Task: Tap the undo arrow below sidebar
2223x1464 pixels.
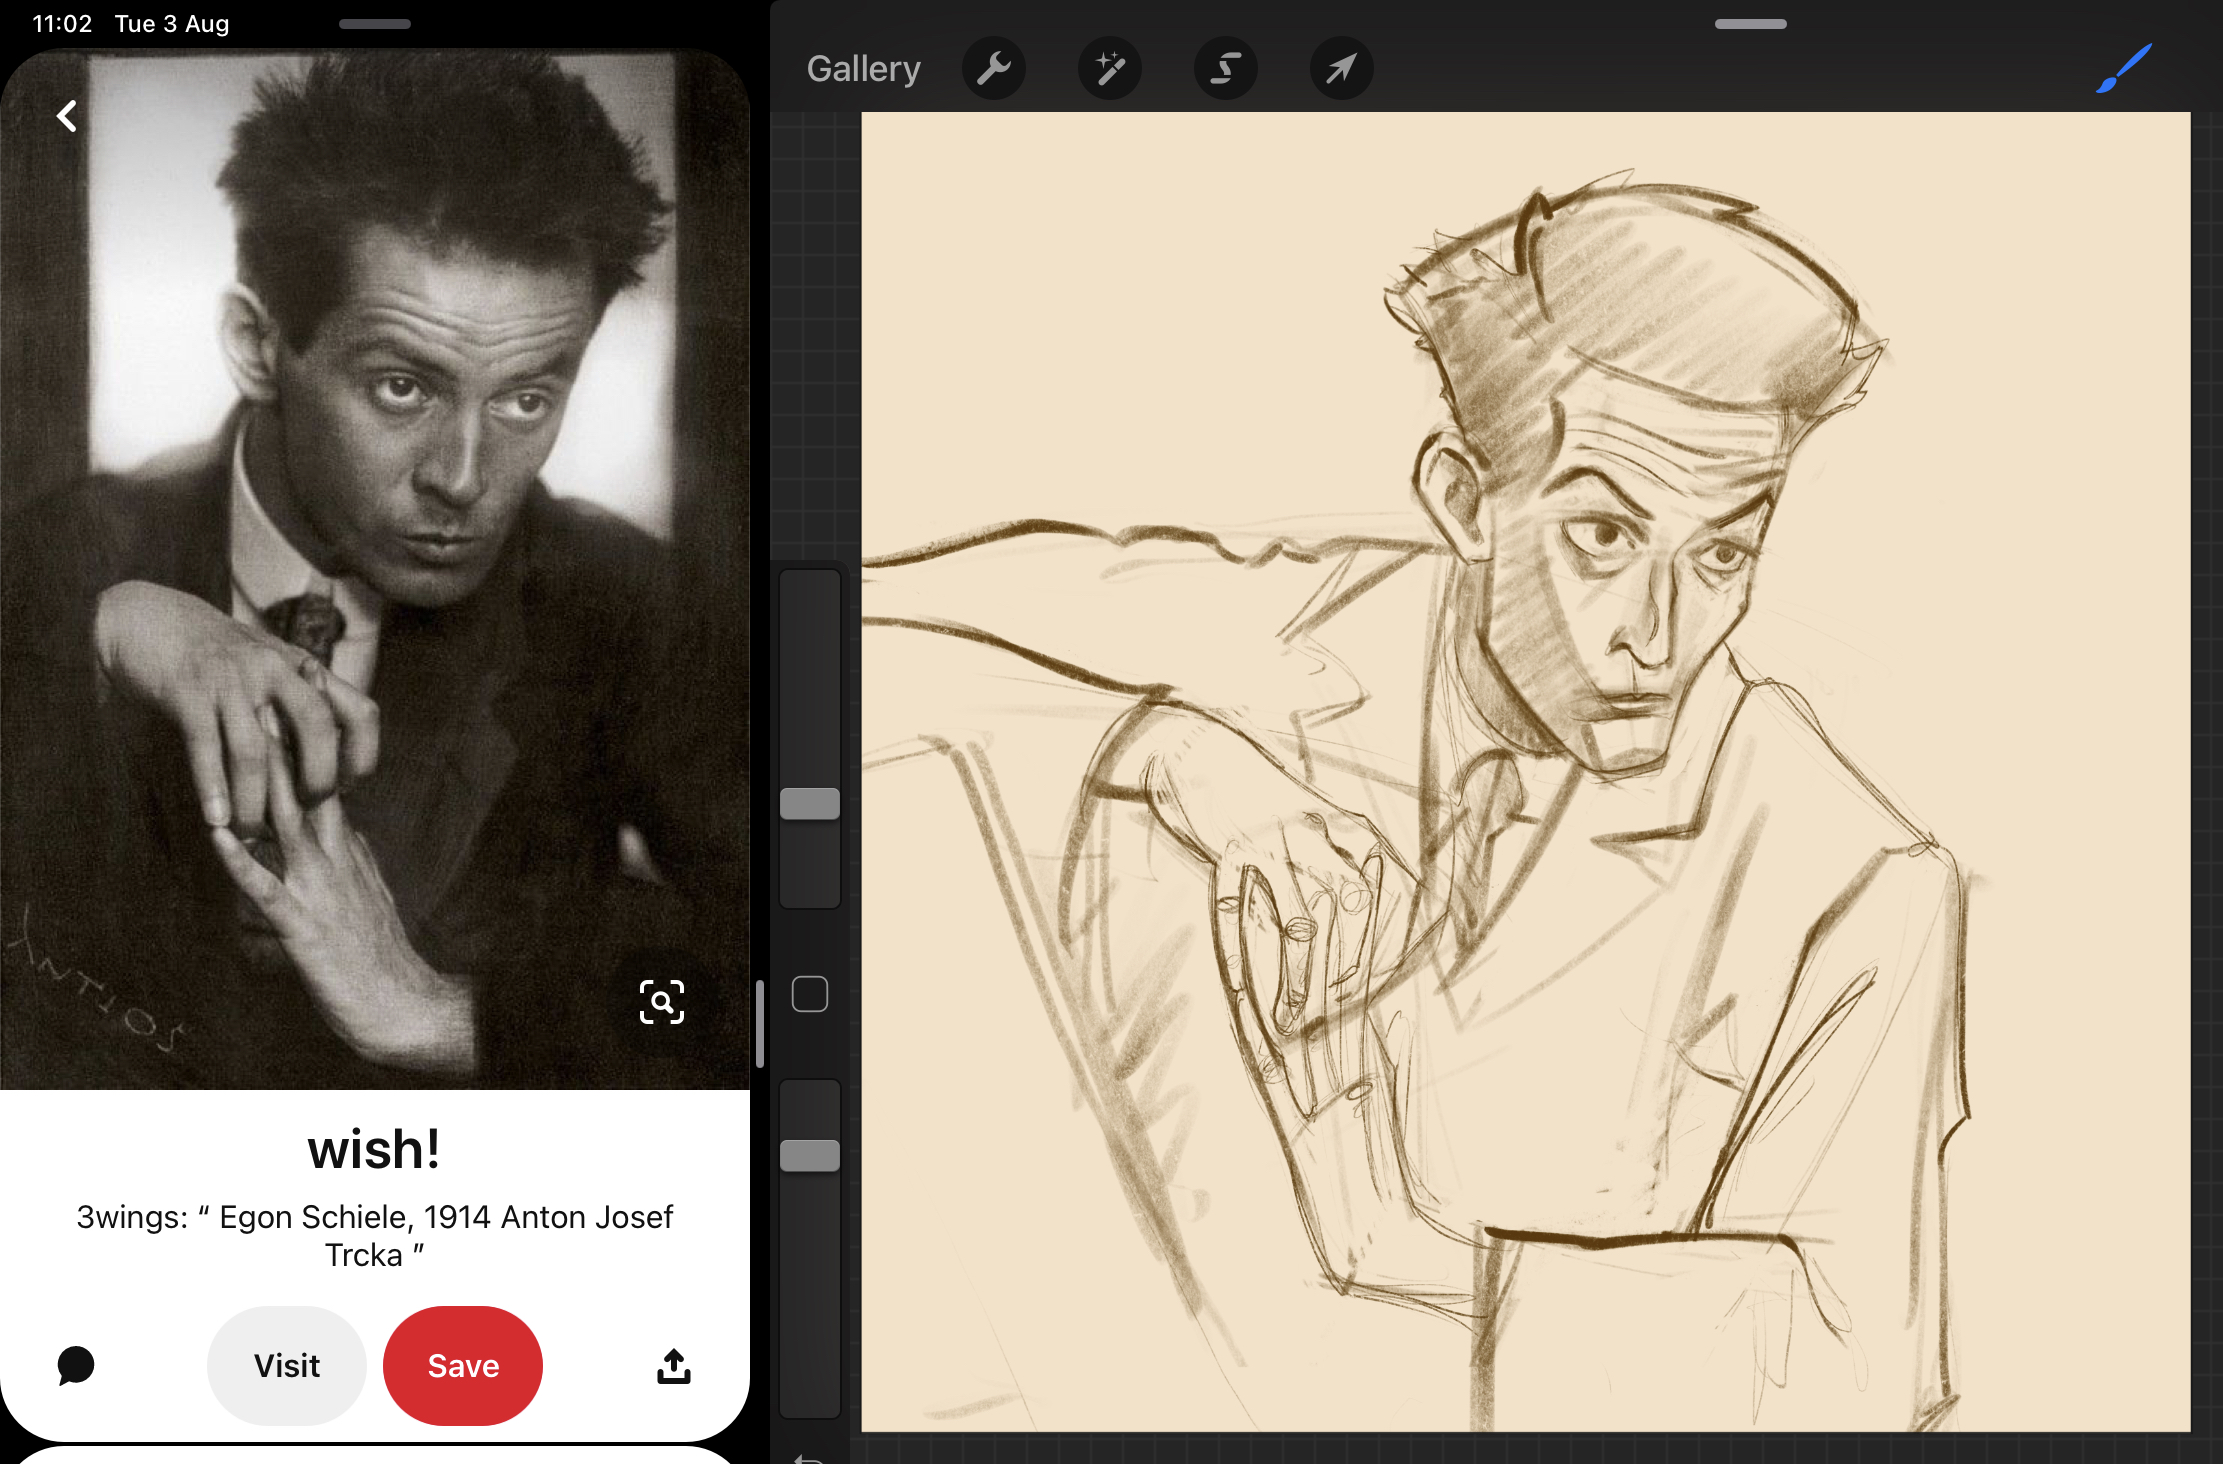Action: coord(808,1458)
